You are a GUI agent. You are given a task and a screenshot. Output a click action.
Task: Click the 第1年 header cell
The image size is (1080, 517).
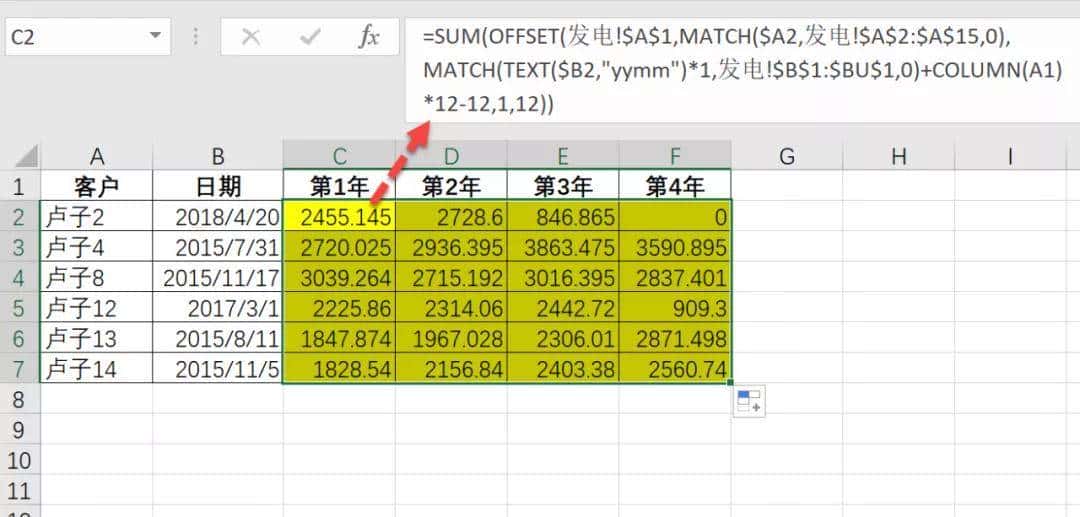click(339, 186)
